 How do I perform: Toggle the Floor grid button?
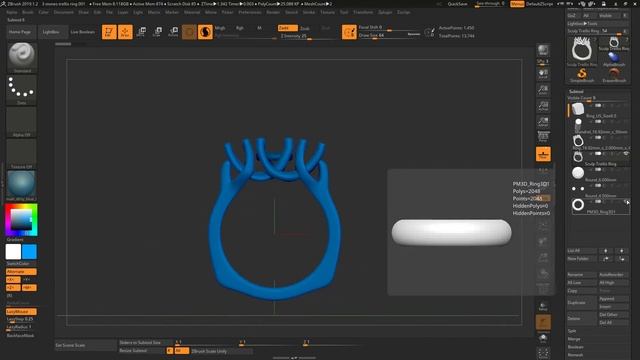tap(543, 154)
